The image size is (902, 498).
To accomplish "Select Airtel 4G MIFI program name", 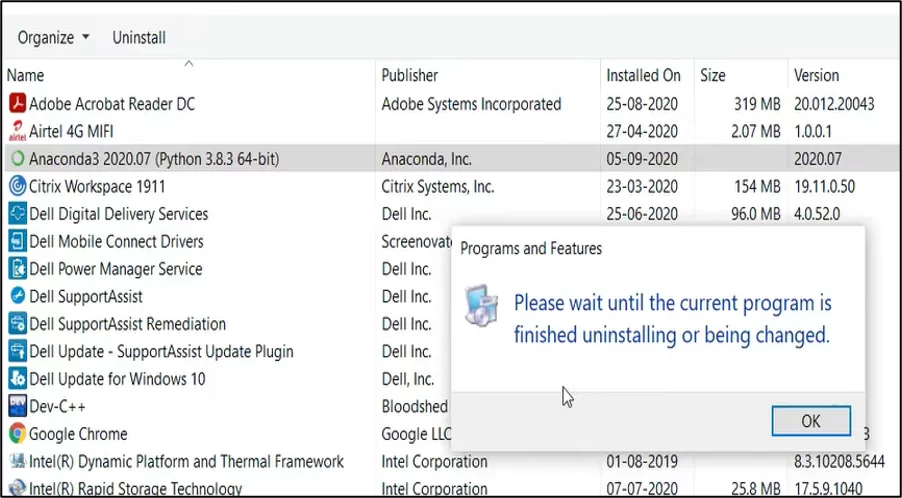I will pos(71,132).
